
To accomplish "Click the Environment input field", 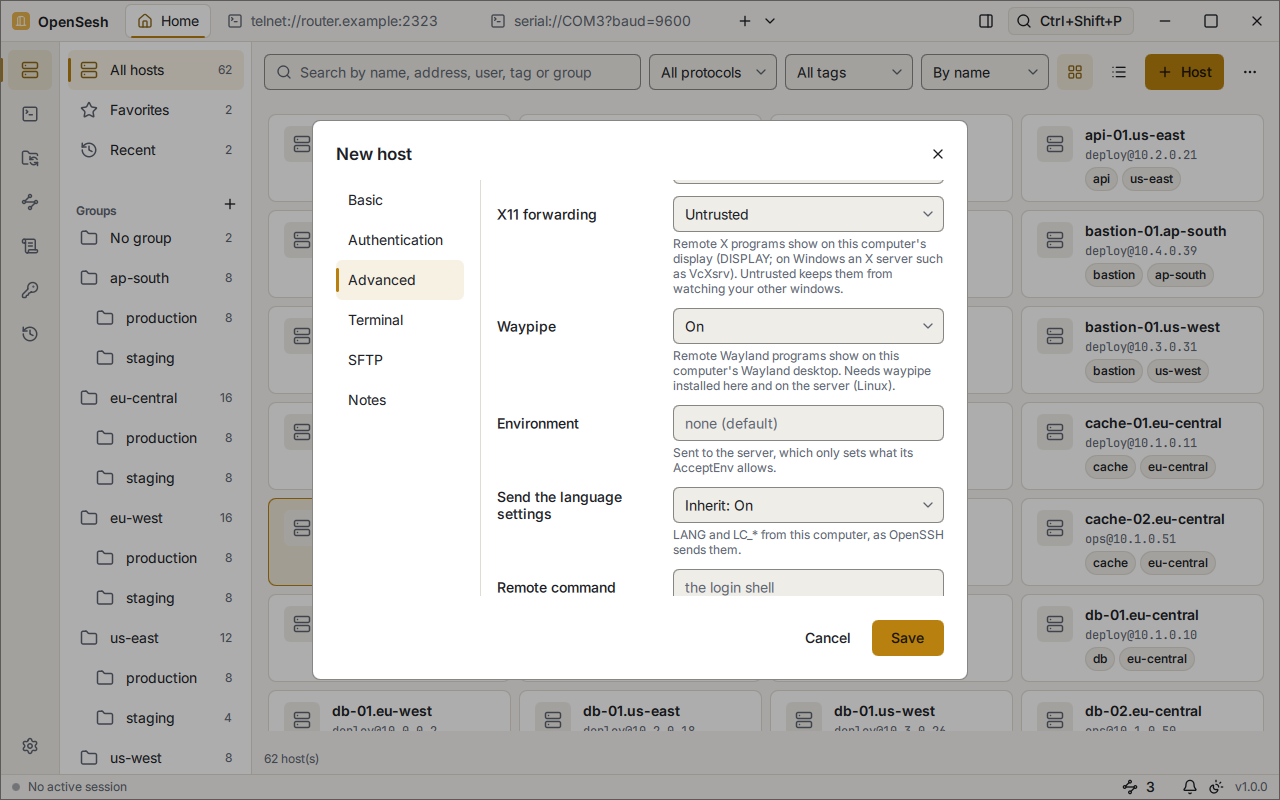I will click(x=808, y=423).
